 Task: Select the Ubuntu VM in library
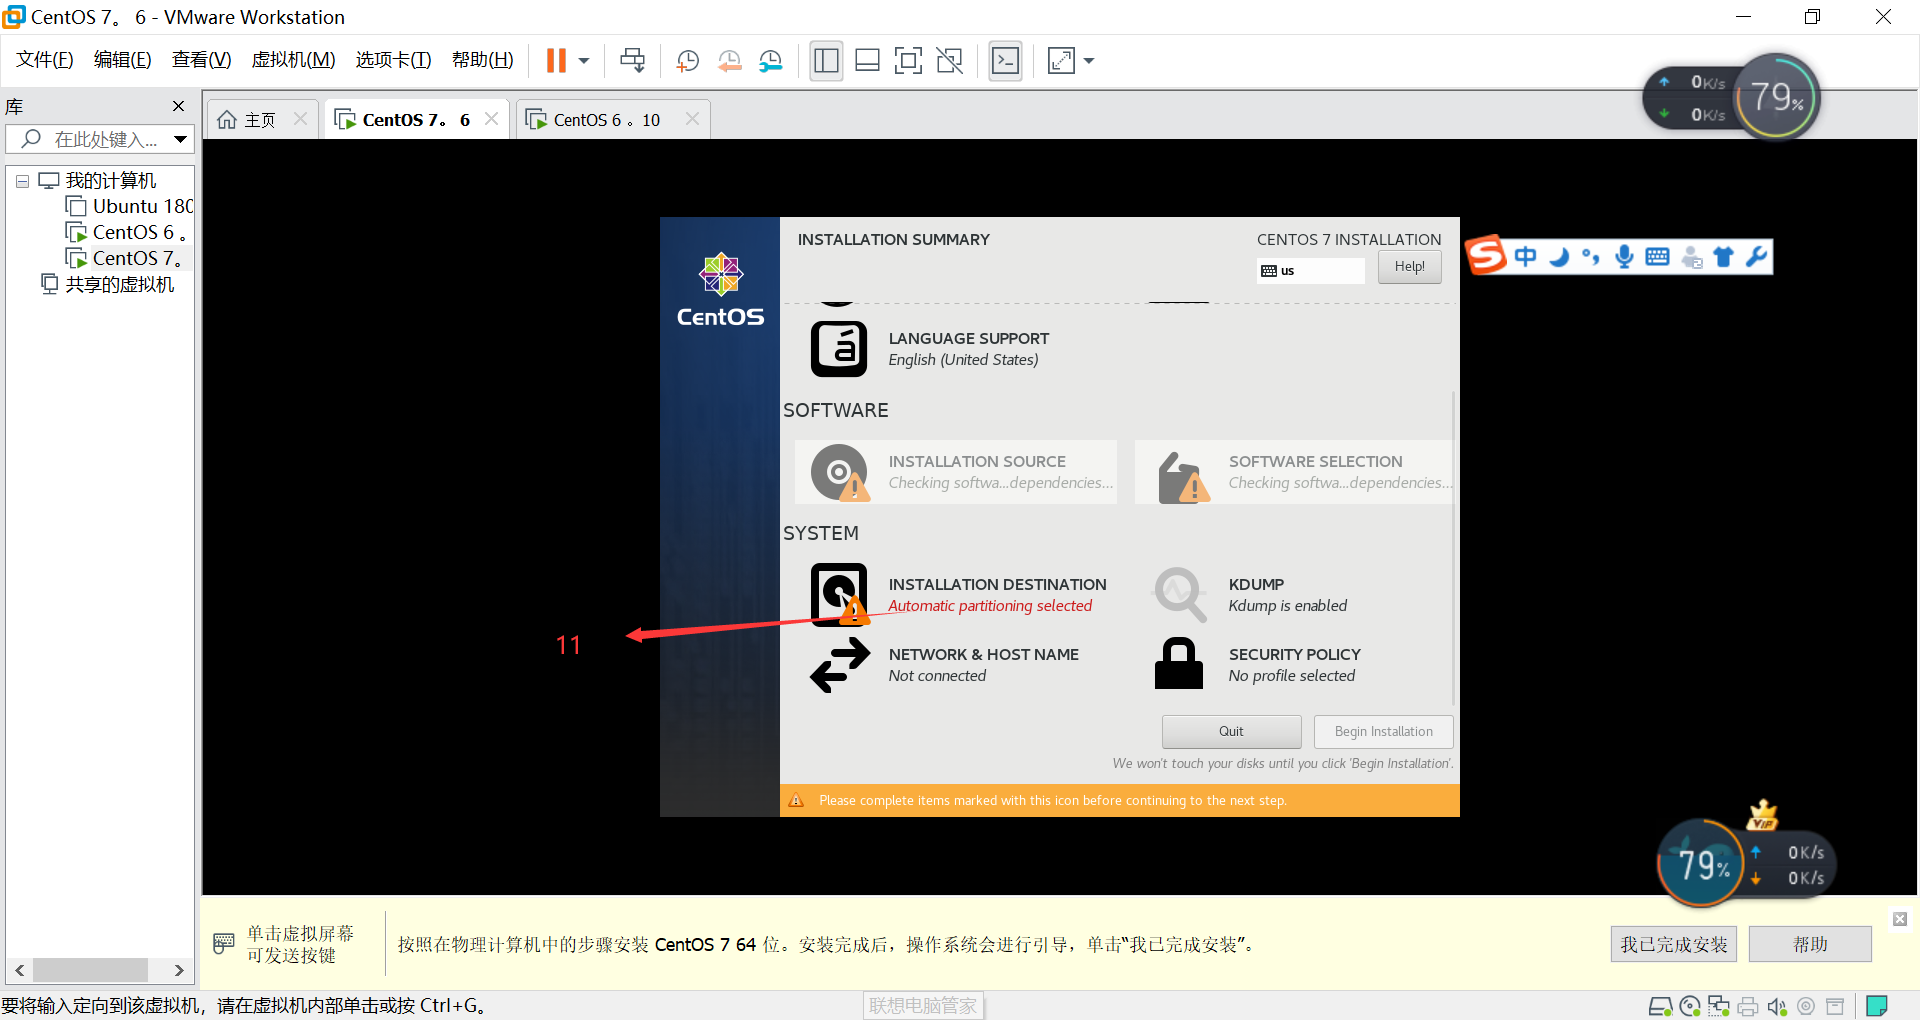pos(130,206)
